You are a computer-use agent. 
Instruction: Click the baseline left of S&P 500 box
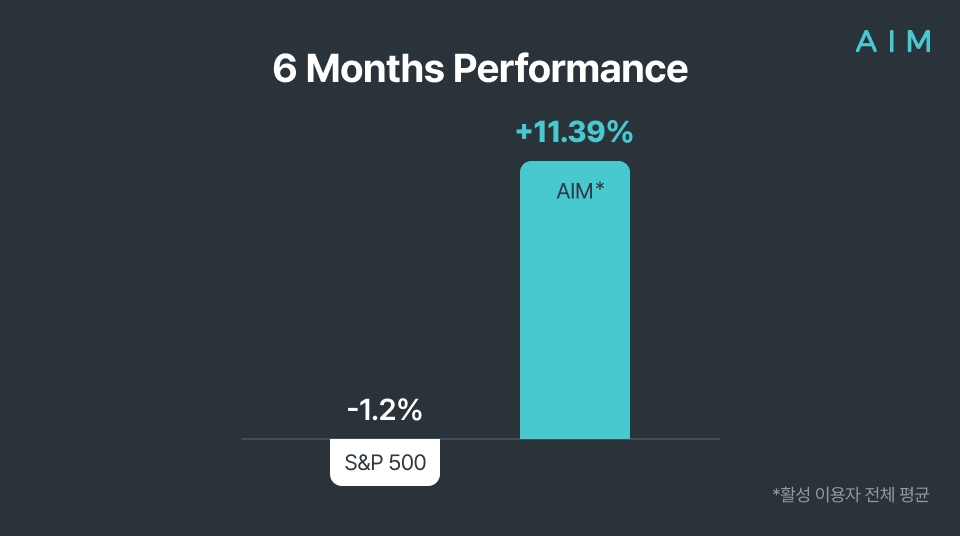(x=285, y=439)
